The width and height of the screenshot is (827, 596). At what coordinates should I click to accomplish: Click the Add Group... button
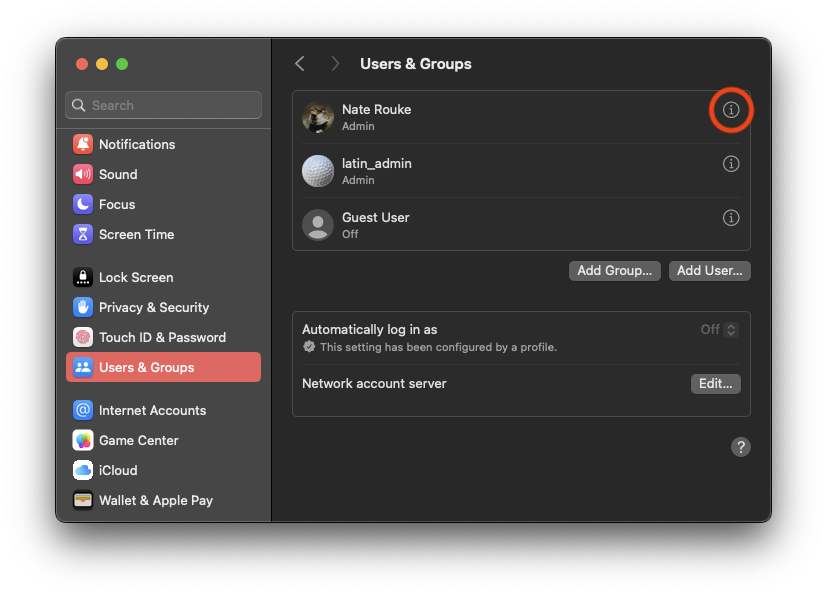tap(614, 271)
